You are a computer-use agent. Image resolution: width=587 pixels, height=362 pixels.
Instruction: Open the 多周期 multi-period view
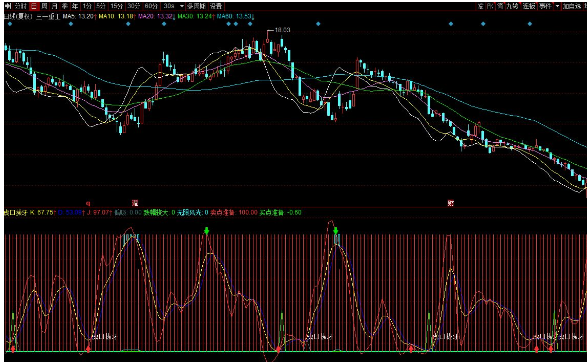[197, 6]
